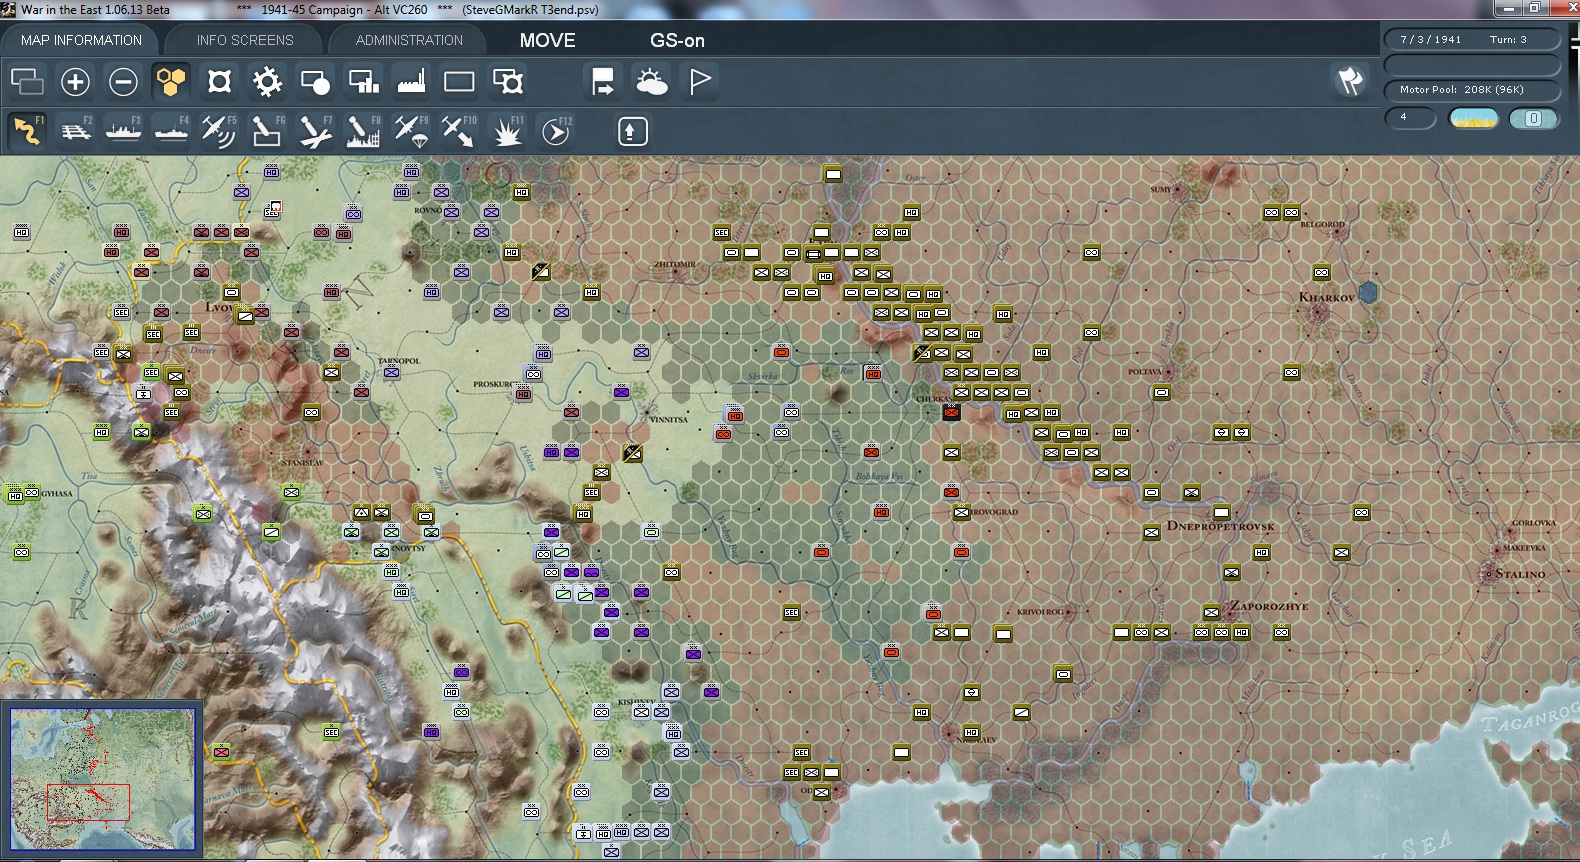Click the Krivoi Rog city label
This screenshot has width=1580, height=862.
pos(1040,611)
